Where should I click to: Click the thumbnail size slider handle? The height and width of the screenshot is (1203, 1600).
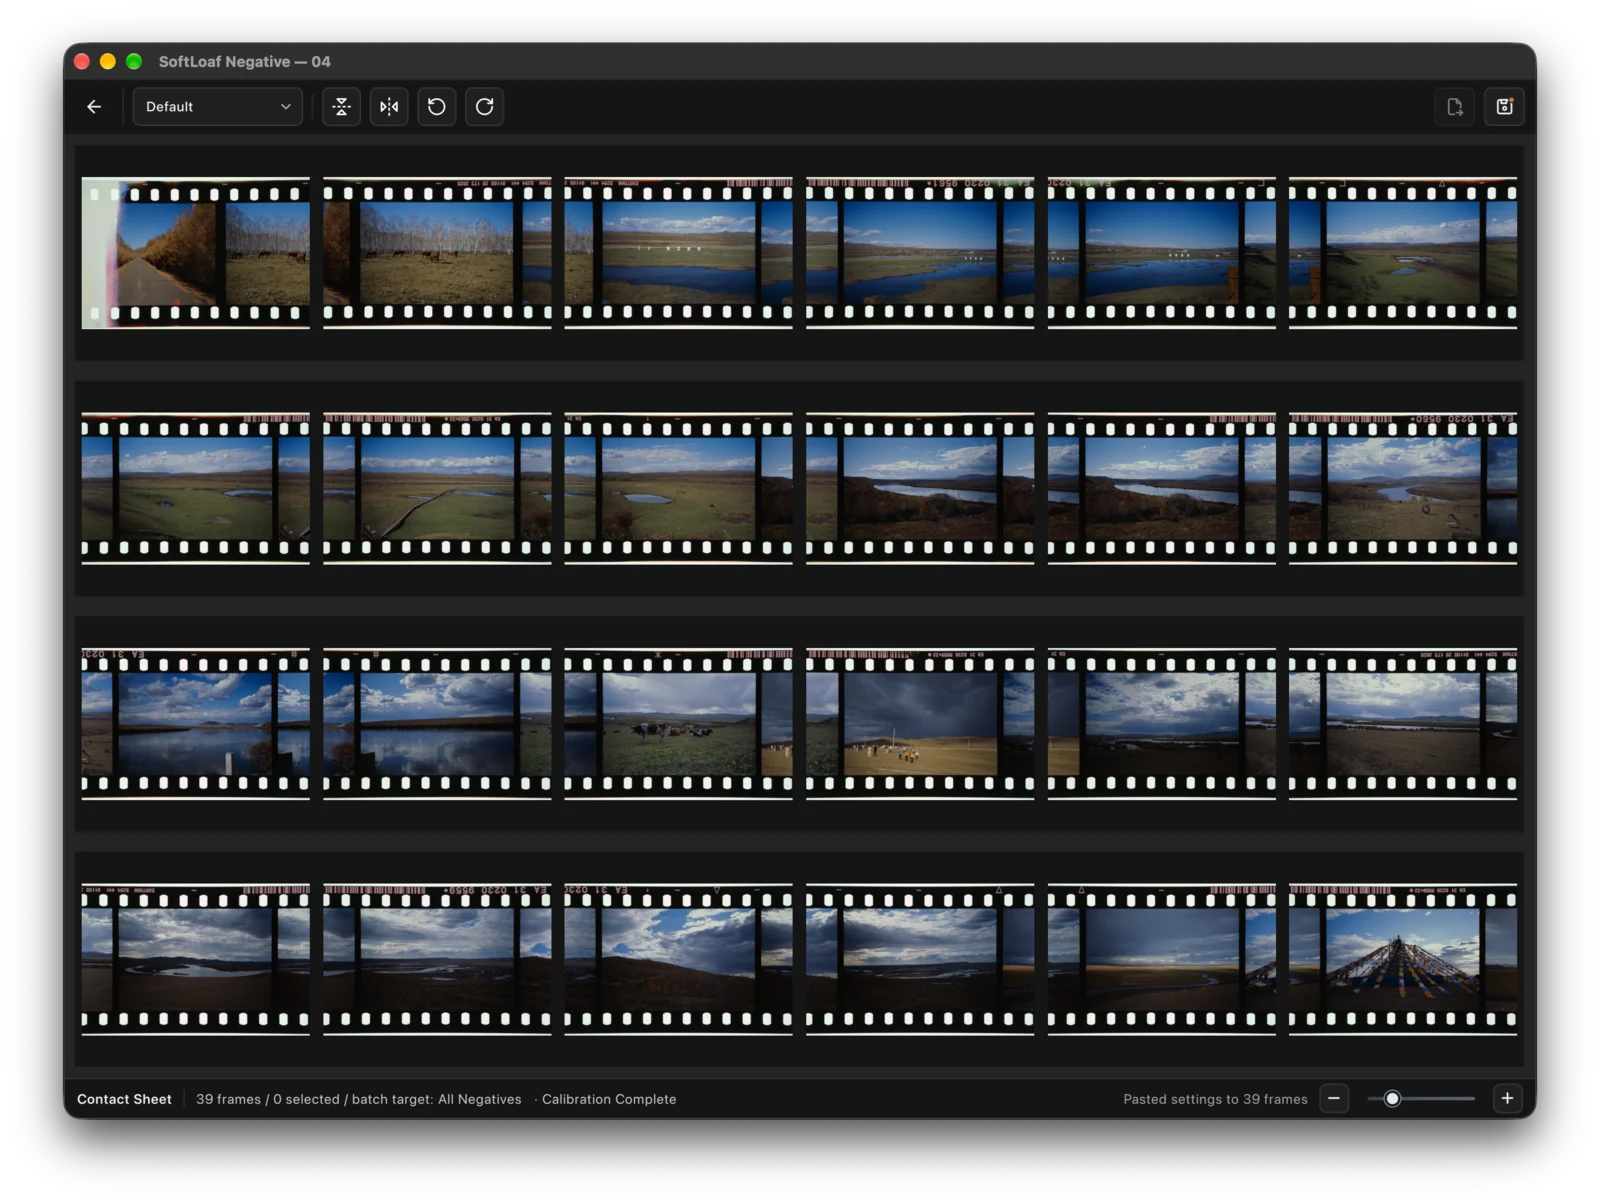[x=1392, y=1098]
